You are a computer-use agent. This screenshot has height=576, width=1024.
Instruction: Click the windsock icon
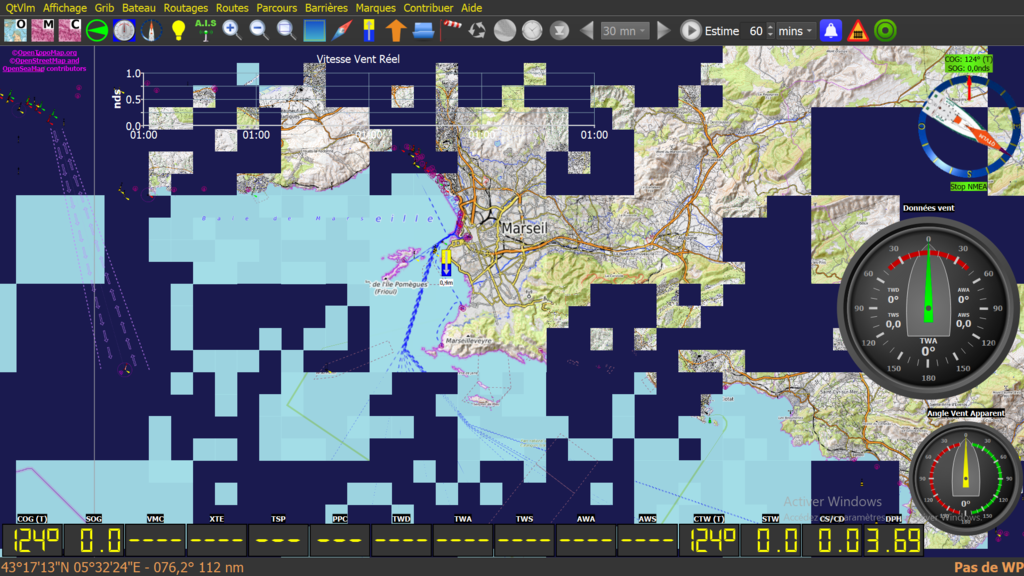tap(451, 31)
